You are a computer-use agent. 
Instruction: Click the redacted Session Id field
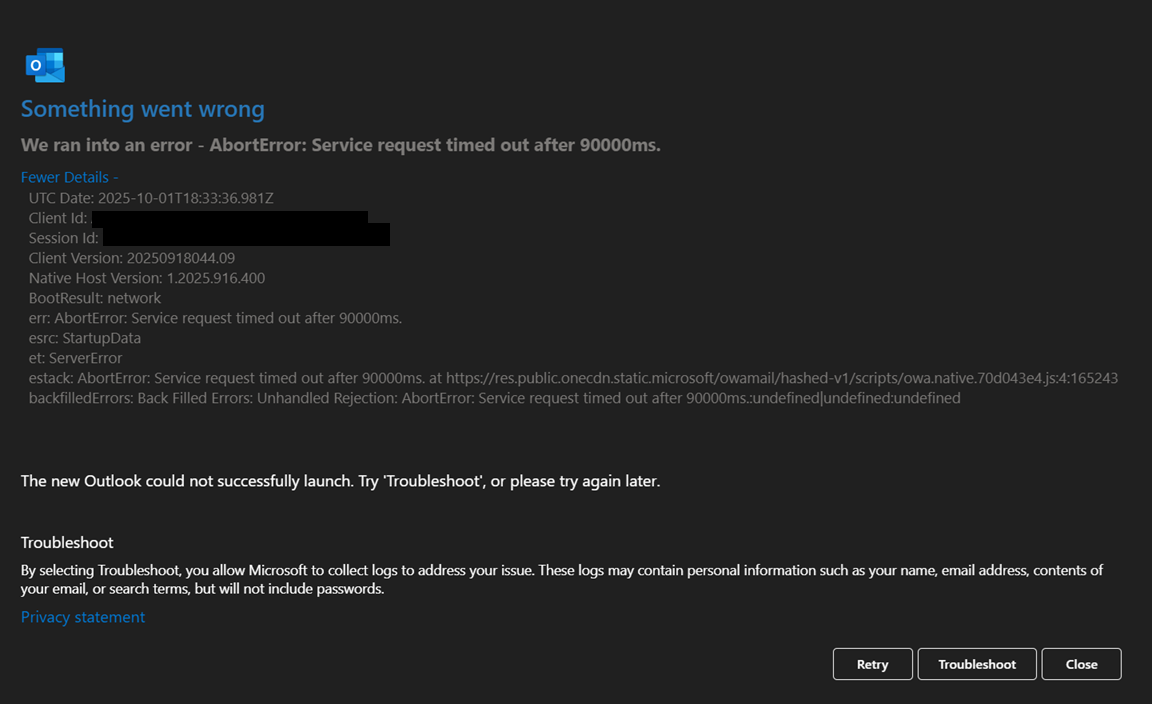245,237
